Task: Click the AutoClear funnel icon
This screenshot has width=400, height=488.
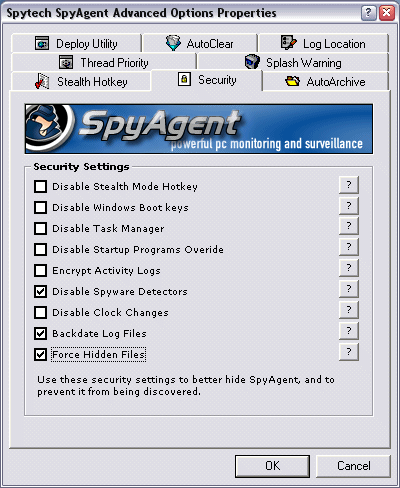Action: [173, 43]
